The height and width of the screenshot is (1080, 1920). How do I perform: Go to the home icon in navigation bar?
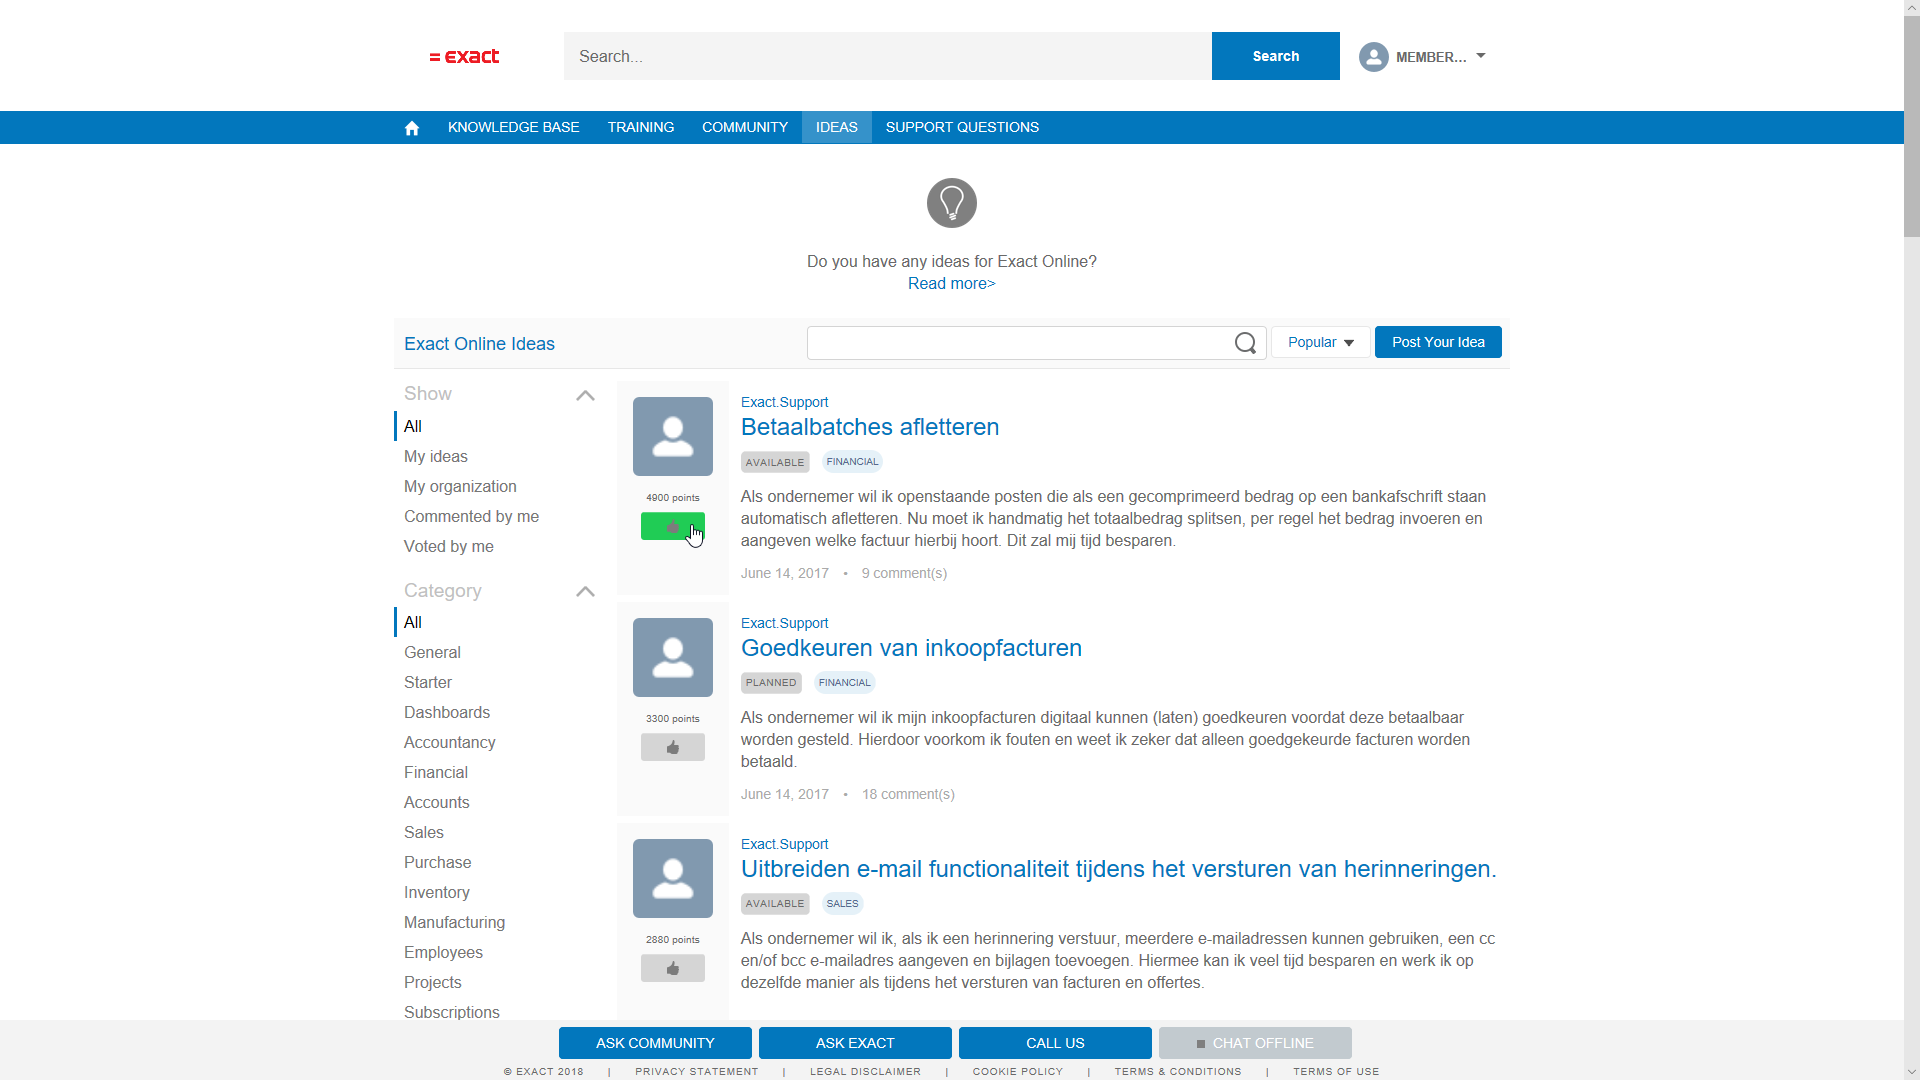pos(411,128)
